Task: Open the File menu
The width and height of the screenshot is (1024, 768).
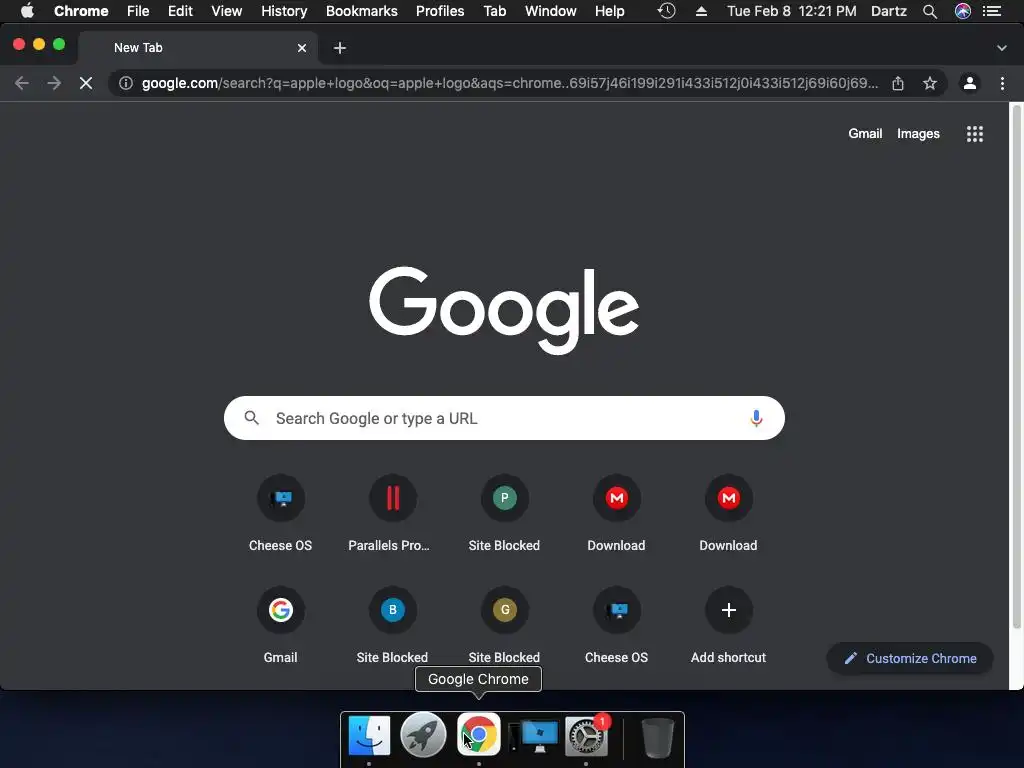Action: tap(138, 11)
